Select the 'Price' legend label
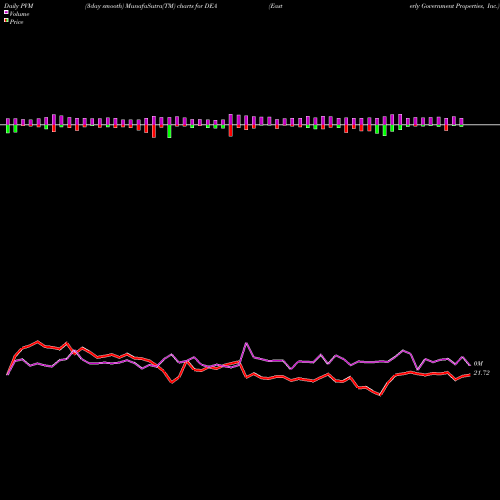 [x=16, y=22]
